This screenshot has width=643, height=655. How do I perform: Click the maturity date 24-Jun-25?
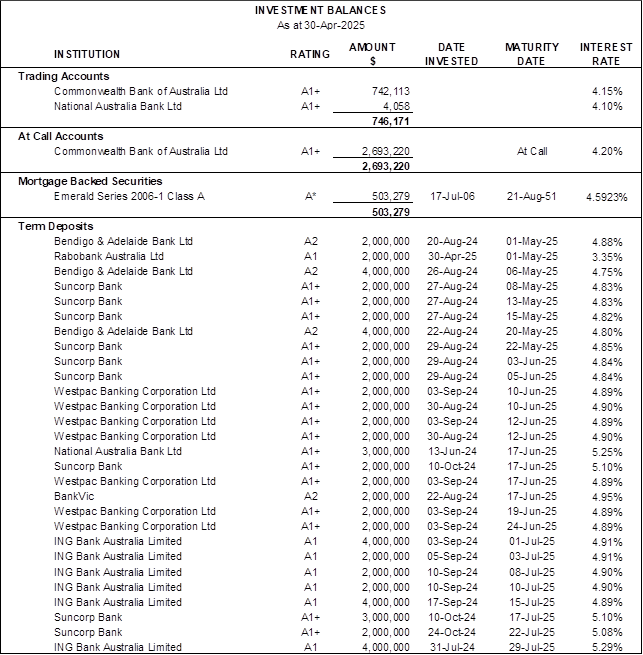point(532,527)
